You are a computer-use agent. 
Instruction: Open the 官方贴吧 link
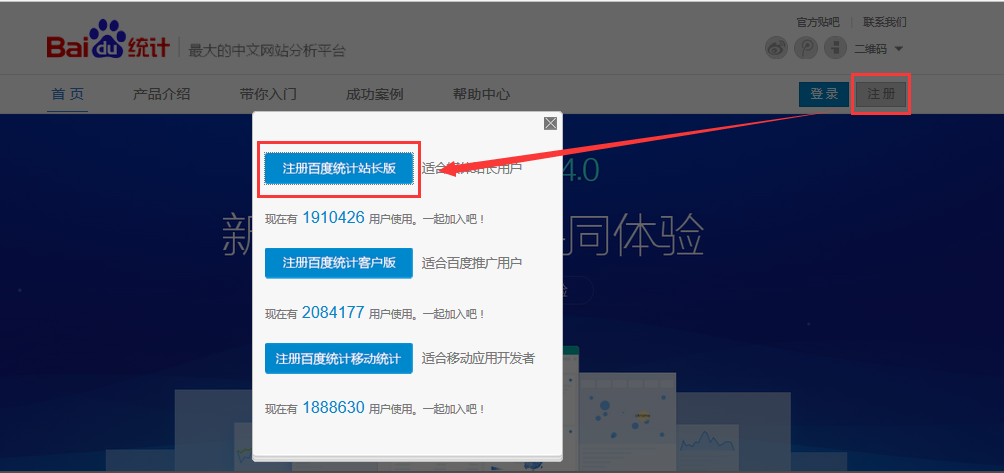pos(818,22)
